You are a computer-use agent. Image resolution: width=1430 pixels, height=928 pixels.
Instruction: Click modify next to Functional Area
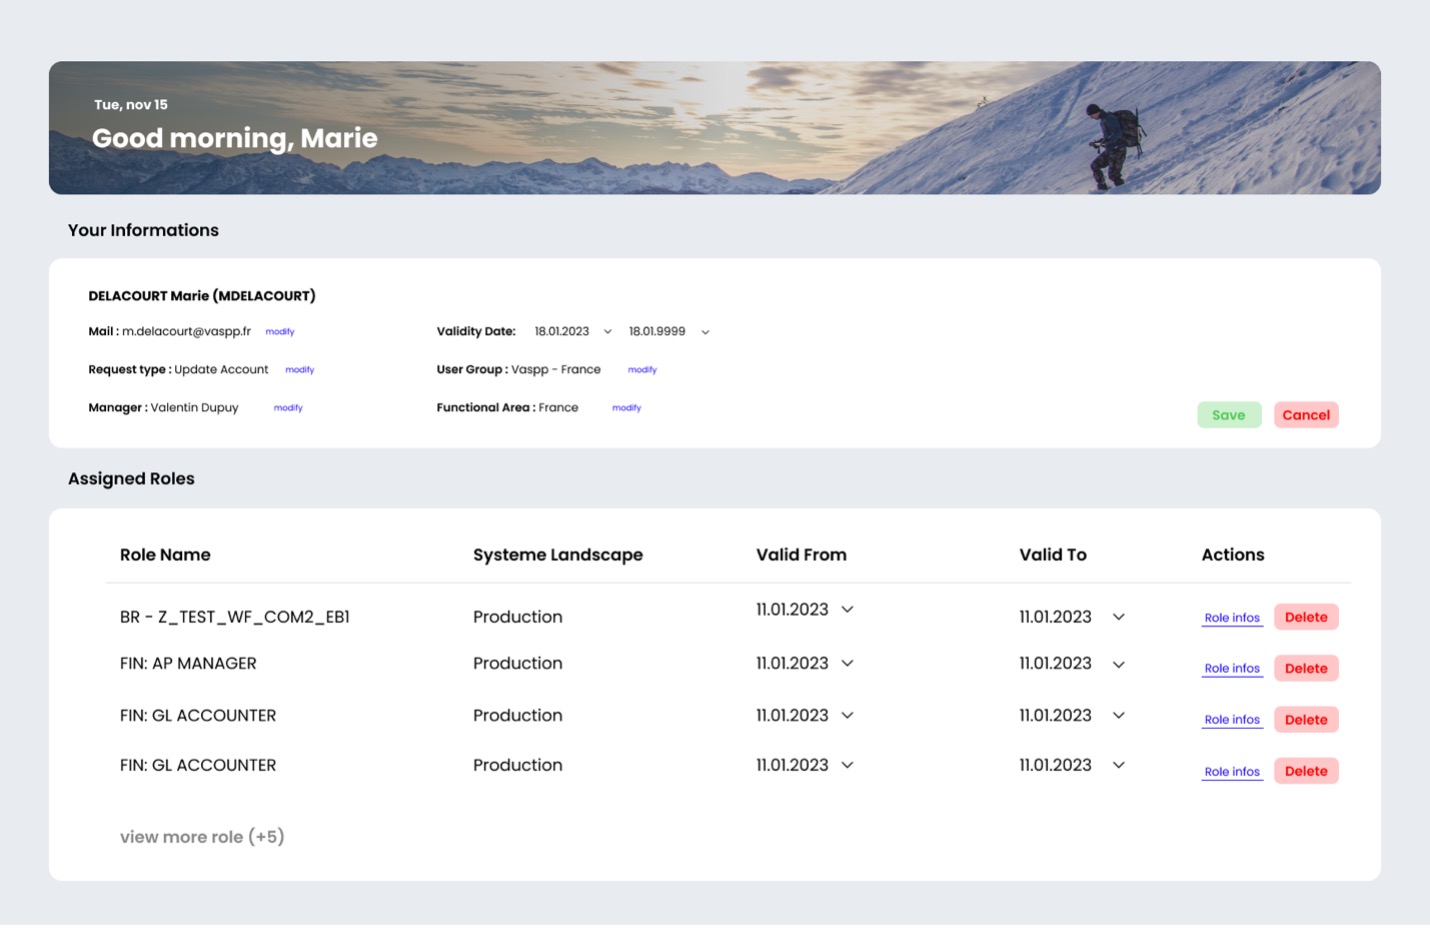tap(626, 407)
